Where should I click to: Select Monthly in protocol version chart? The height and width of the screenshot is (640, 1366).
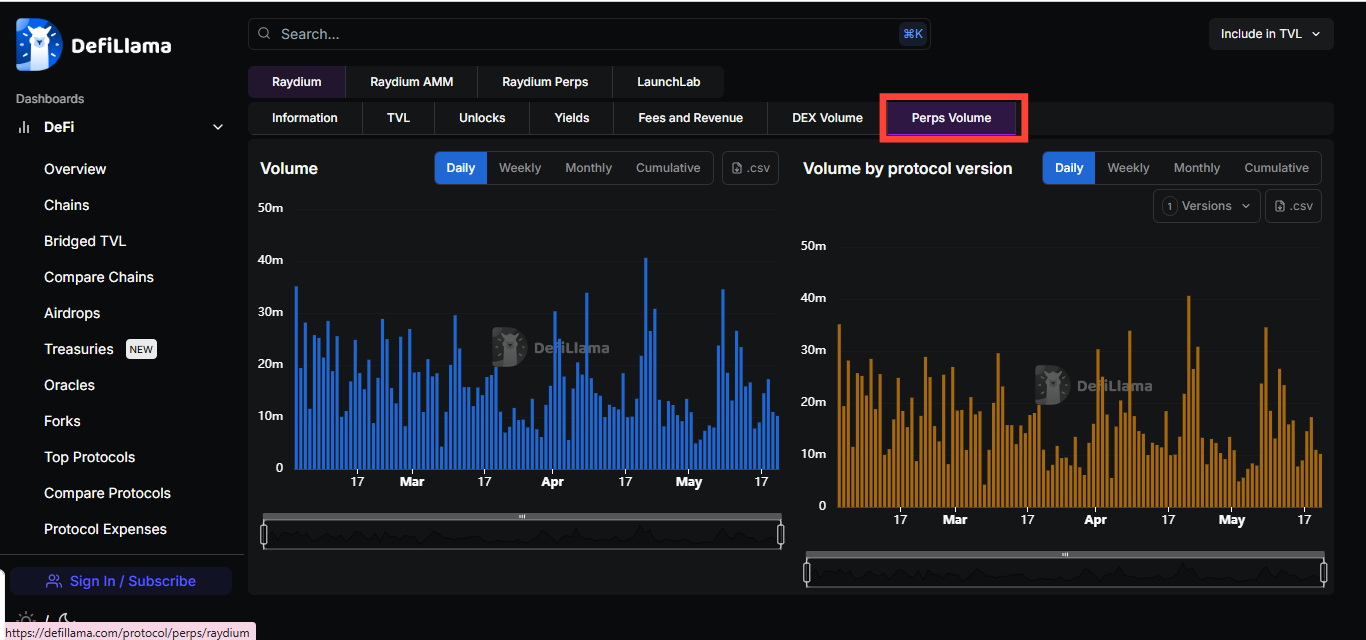pyautogui.click(x=1197, y=168)
